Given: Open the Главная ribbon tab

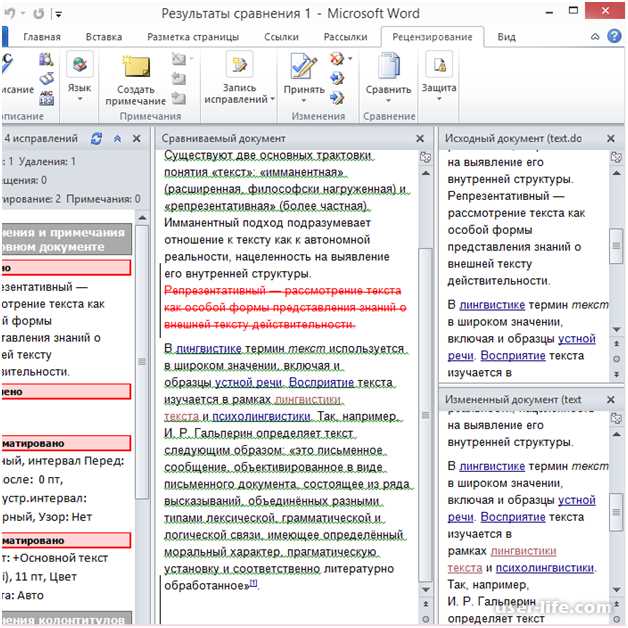Looking at the screenshot, I should click(x=42, y=37).
